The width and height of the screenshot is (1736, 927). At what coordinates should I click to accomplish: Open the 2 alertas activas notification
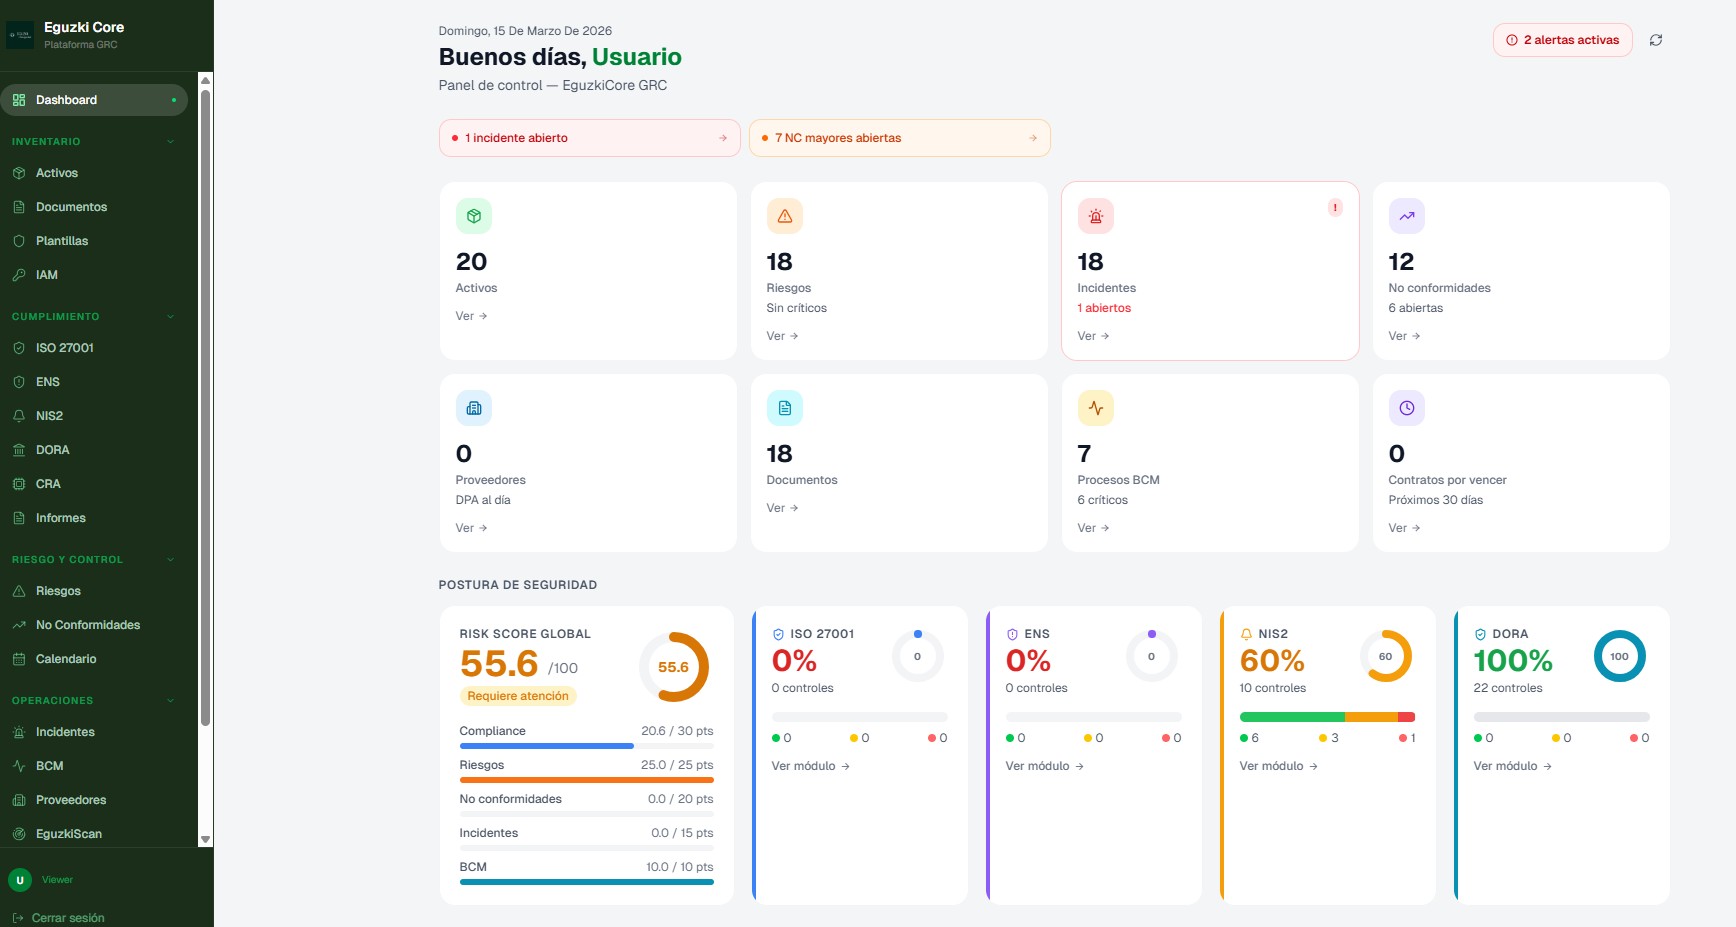1562,40
